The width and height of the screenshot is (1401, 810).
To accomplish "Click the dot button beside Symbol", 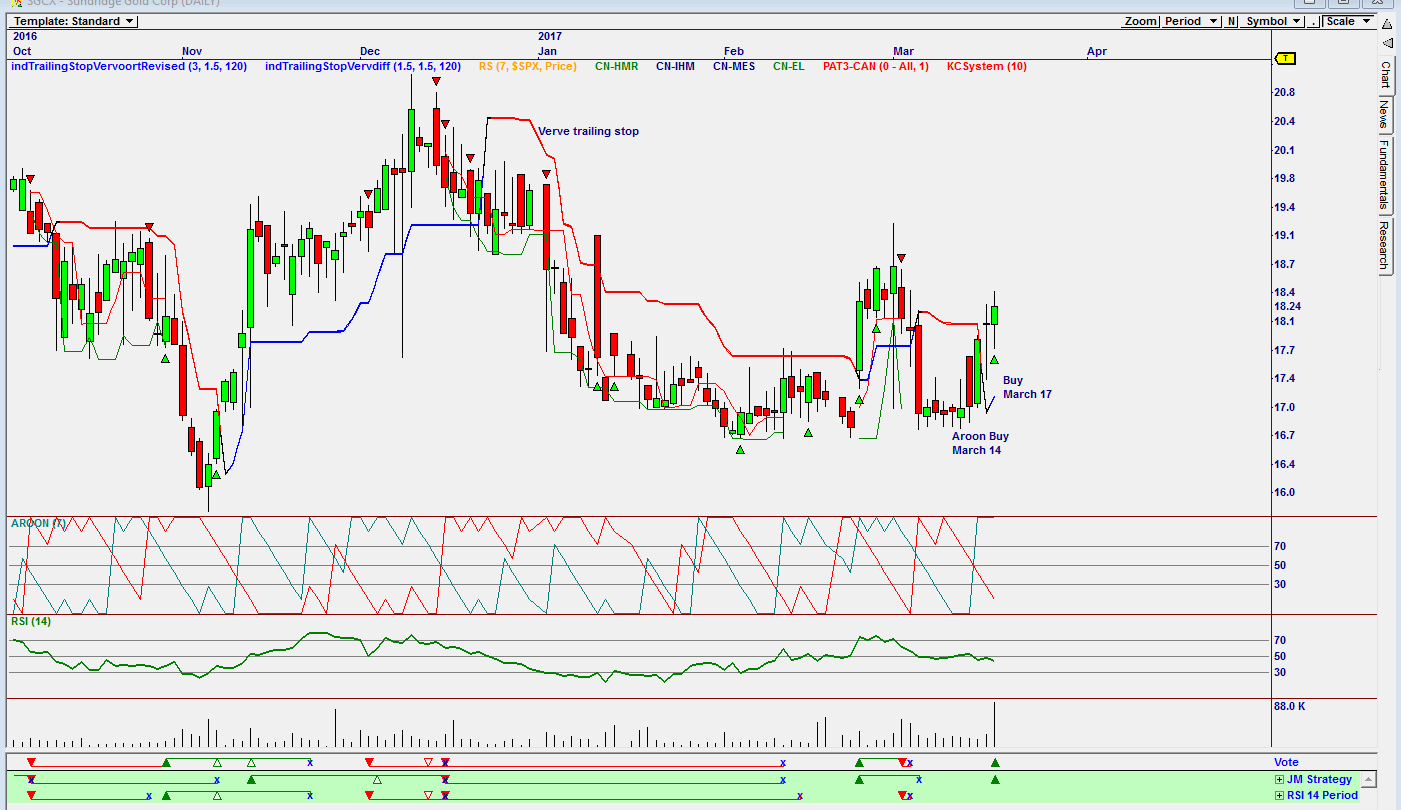I will (x=1313, y=21).
